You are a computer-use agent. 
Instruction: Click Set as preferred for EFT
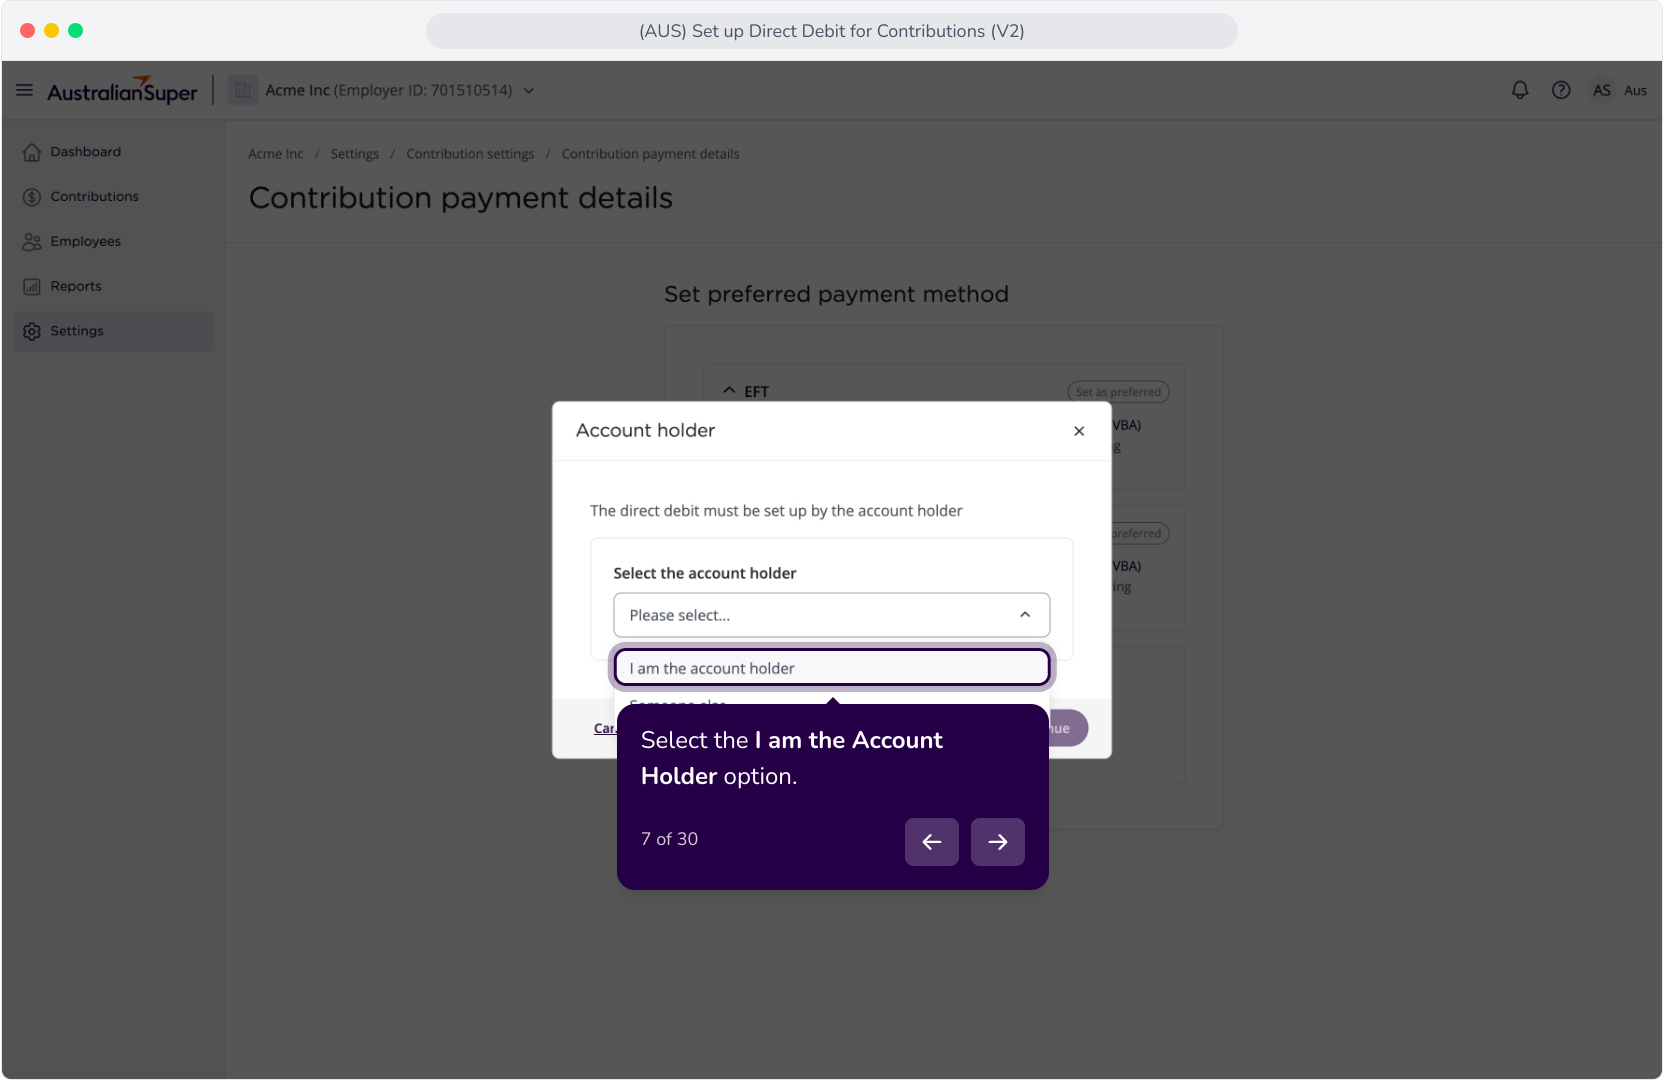(x=1118, y=392)
